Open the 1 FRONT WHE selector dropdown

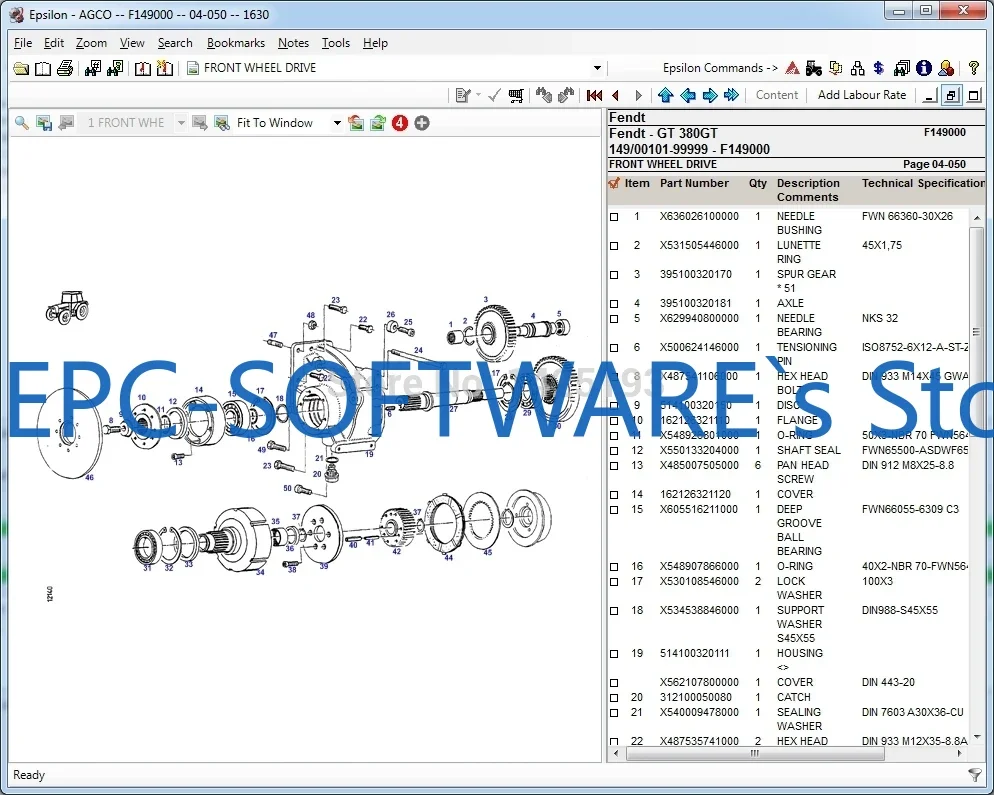click(180, 122)
